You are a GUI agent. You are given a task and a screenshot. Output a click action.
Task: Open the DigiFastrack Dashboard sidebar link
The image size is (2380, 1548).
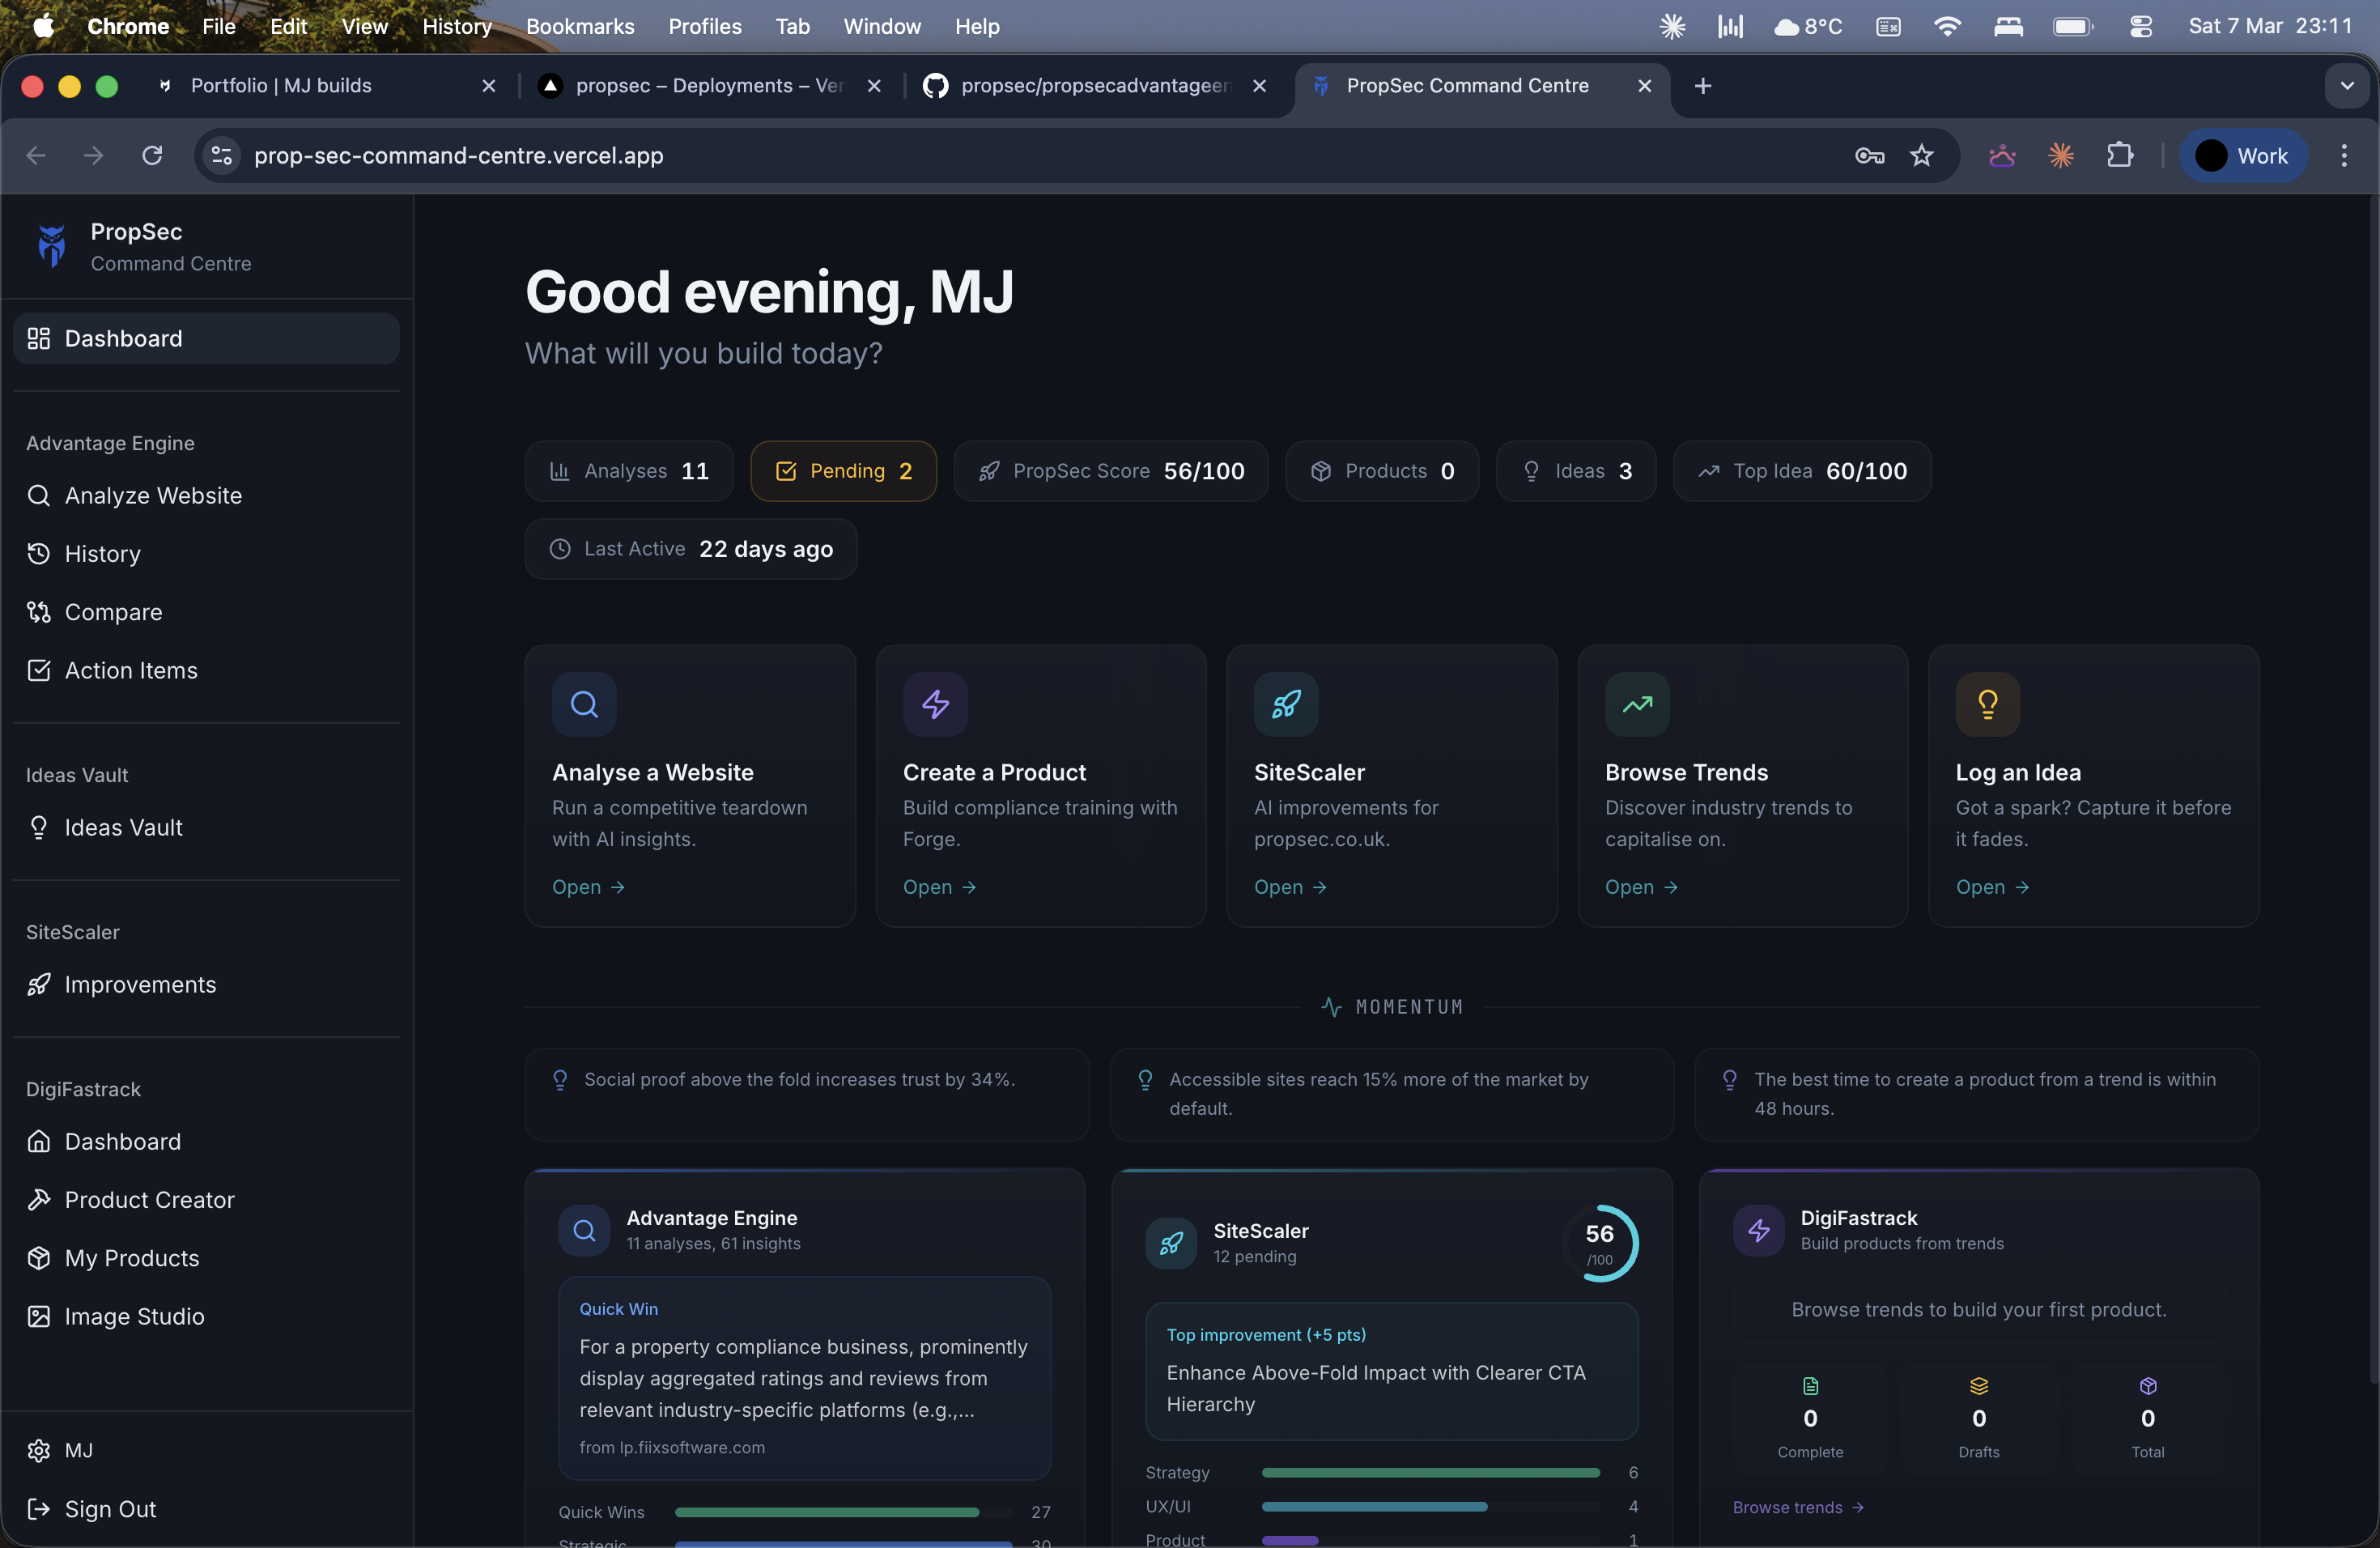[206, 1141]
